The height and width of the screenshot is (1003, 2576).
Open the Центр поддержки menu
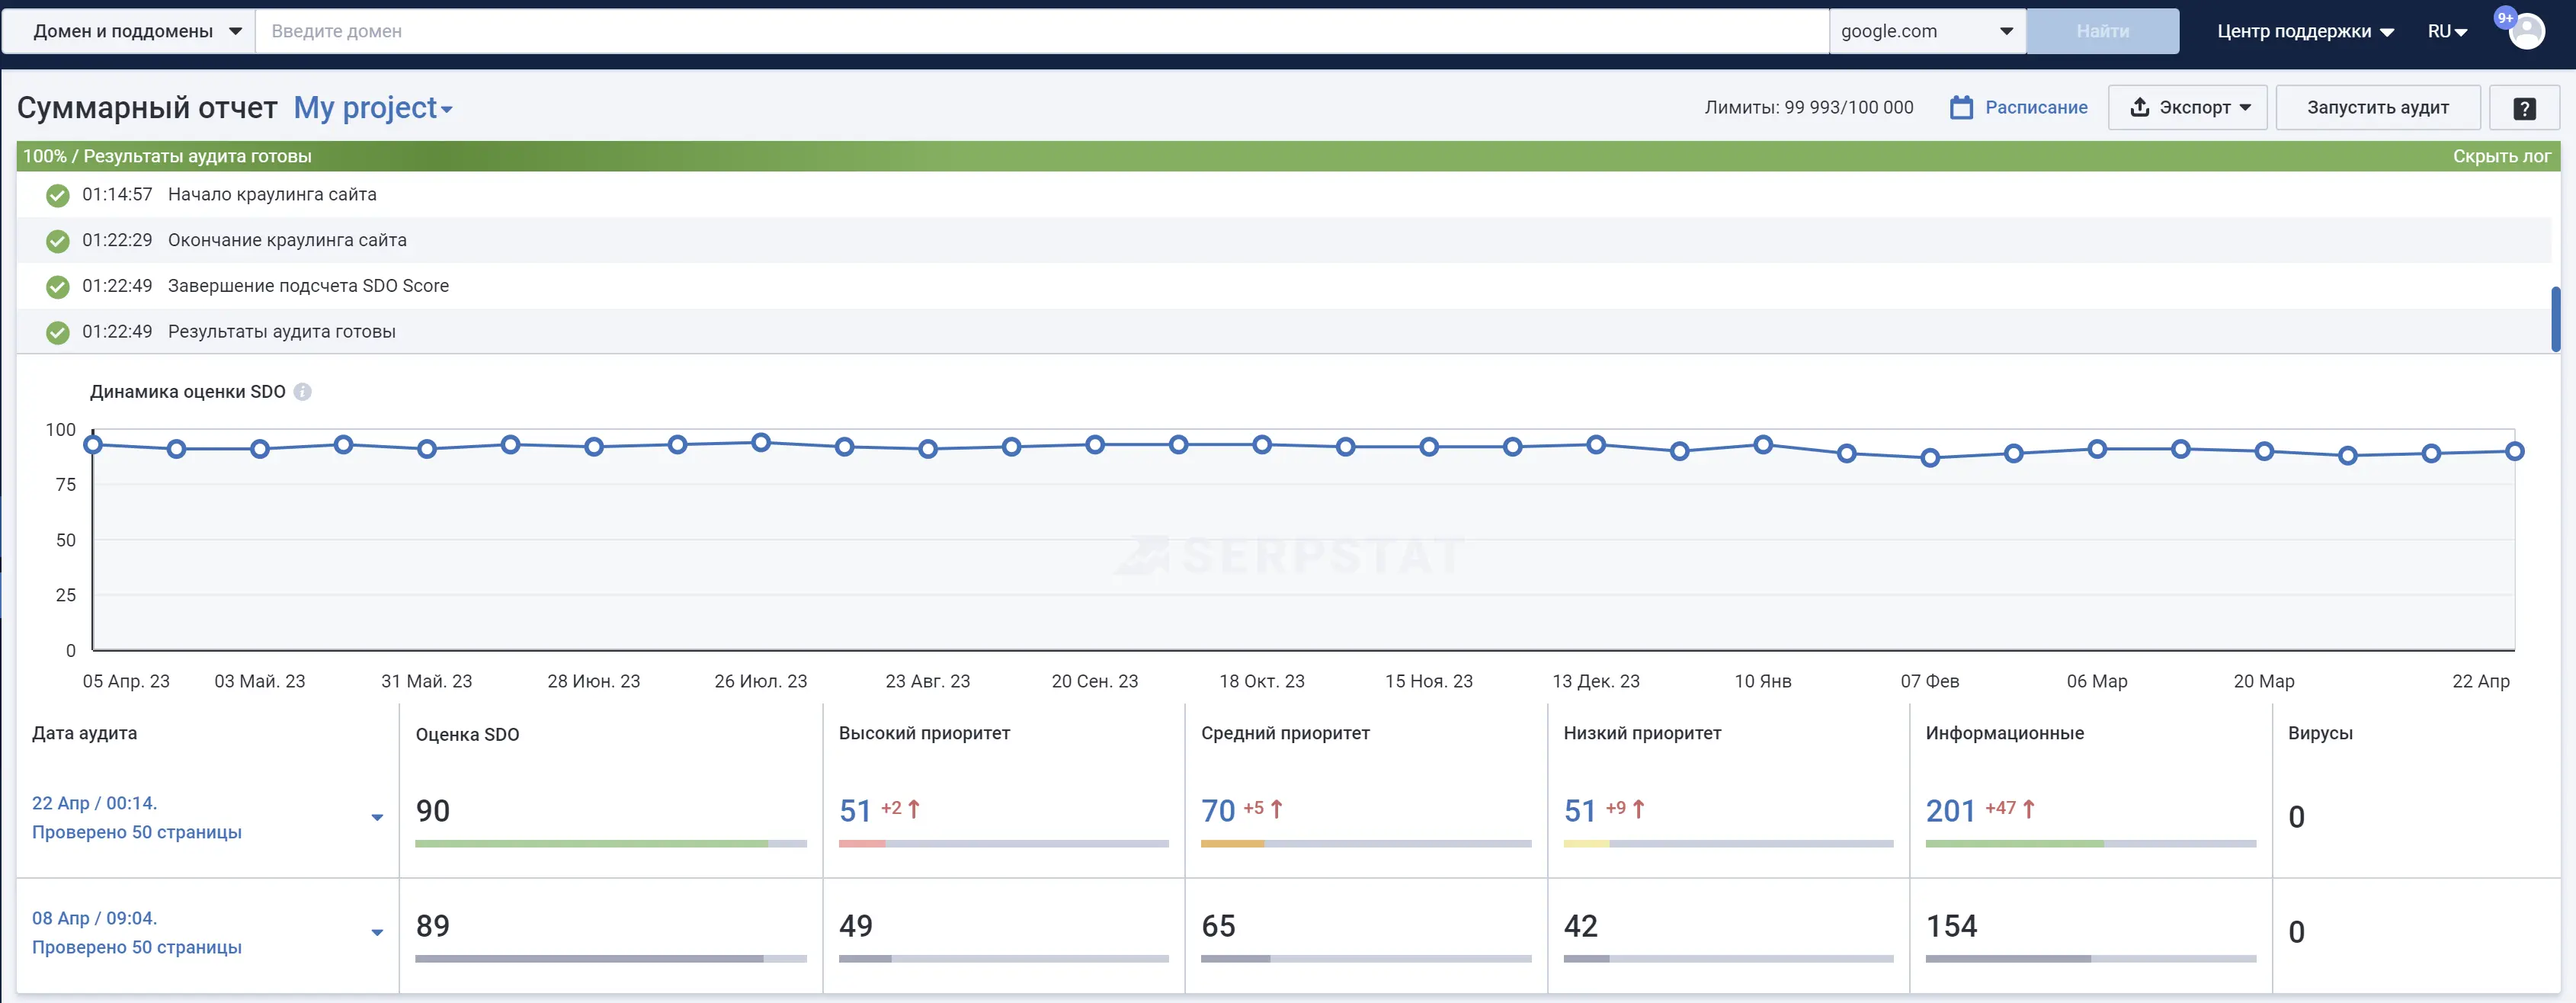pos(2304,31)
